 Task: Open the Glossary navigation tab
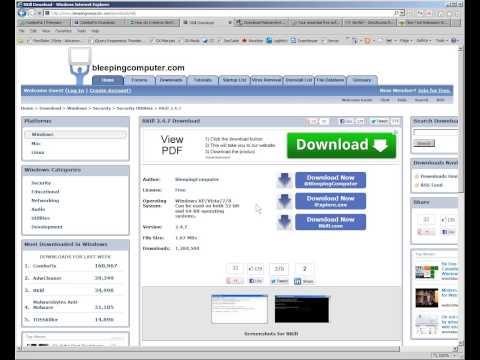click(x=362, y=80)
